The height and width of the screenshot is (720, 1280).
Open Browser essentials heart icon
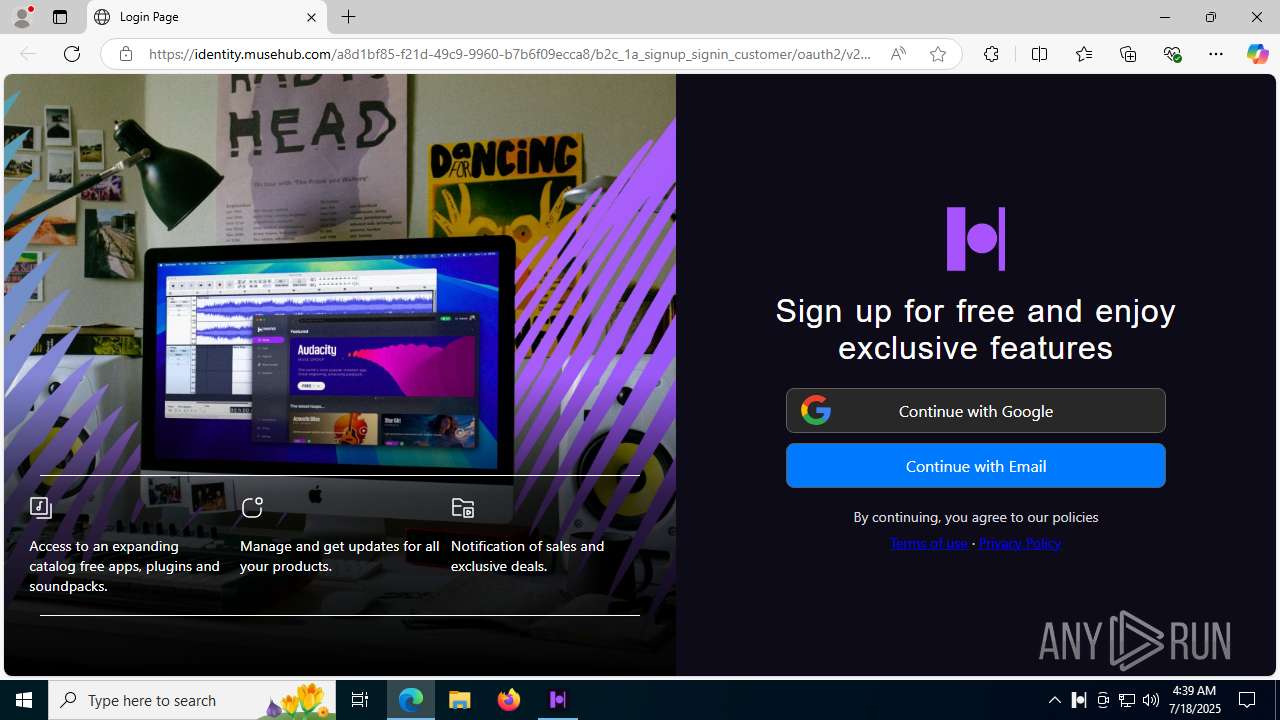[1172, 54]
